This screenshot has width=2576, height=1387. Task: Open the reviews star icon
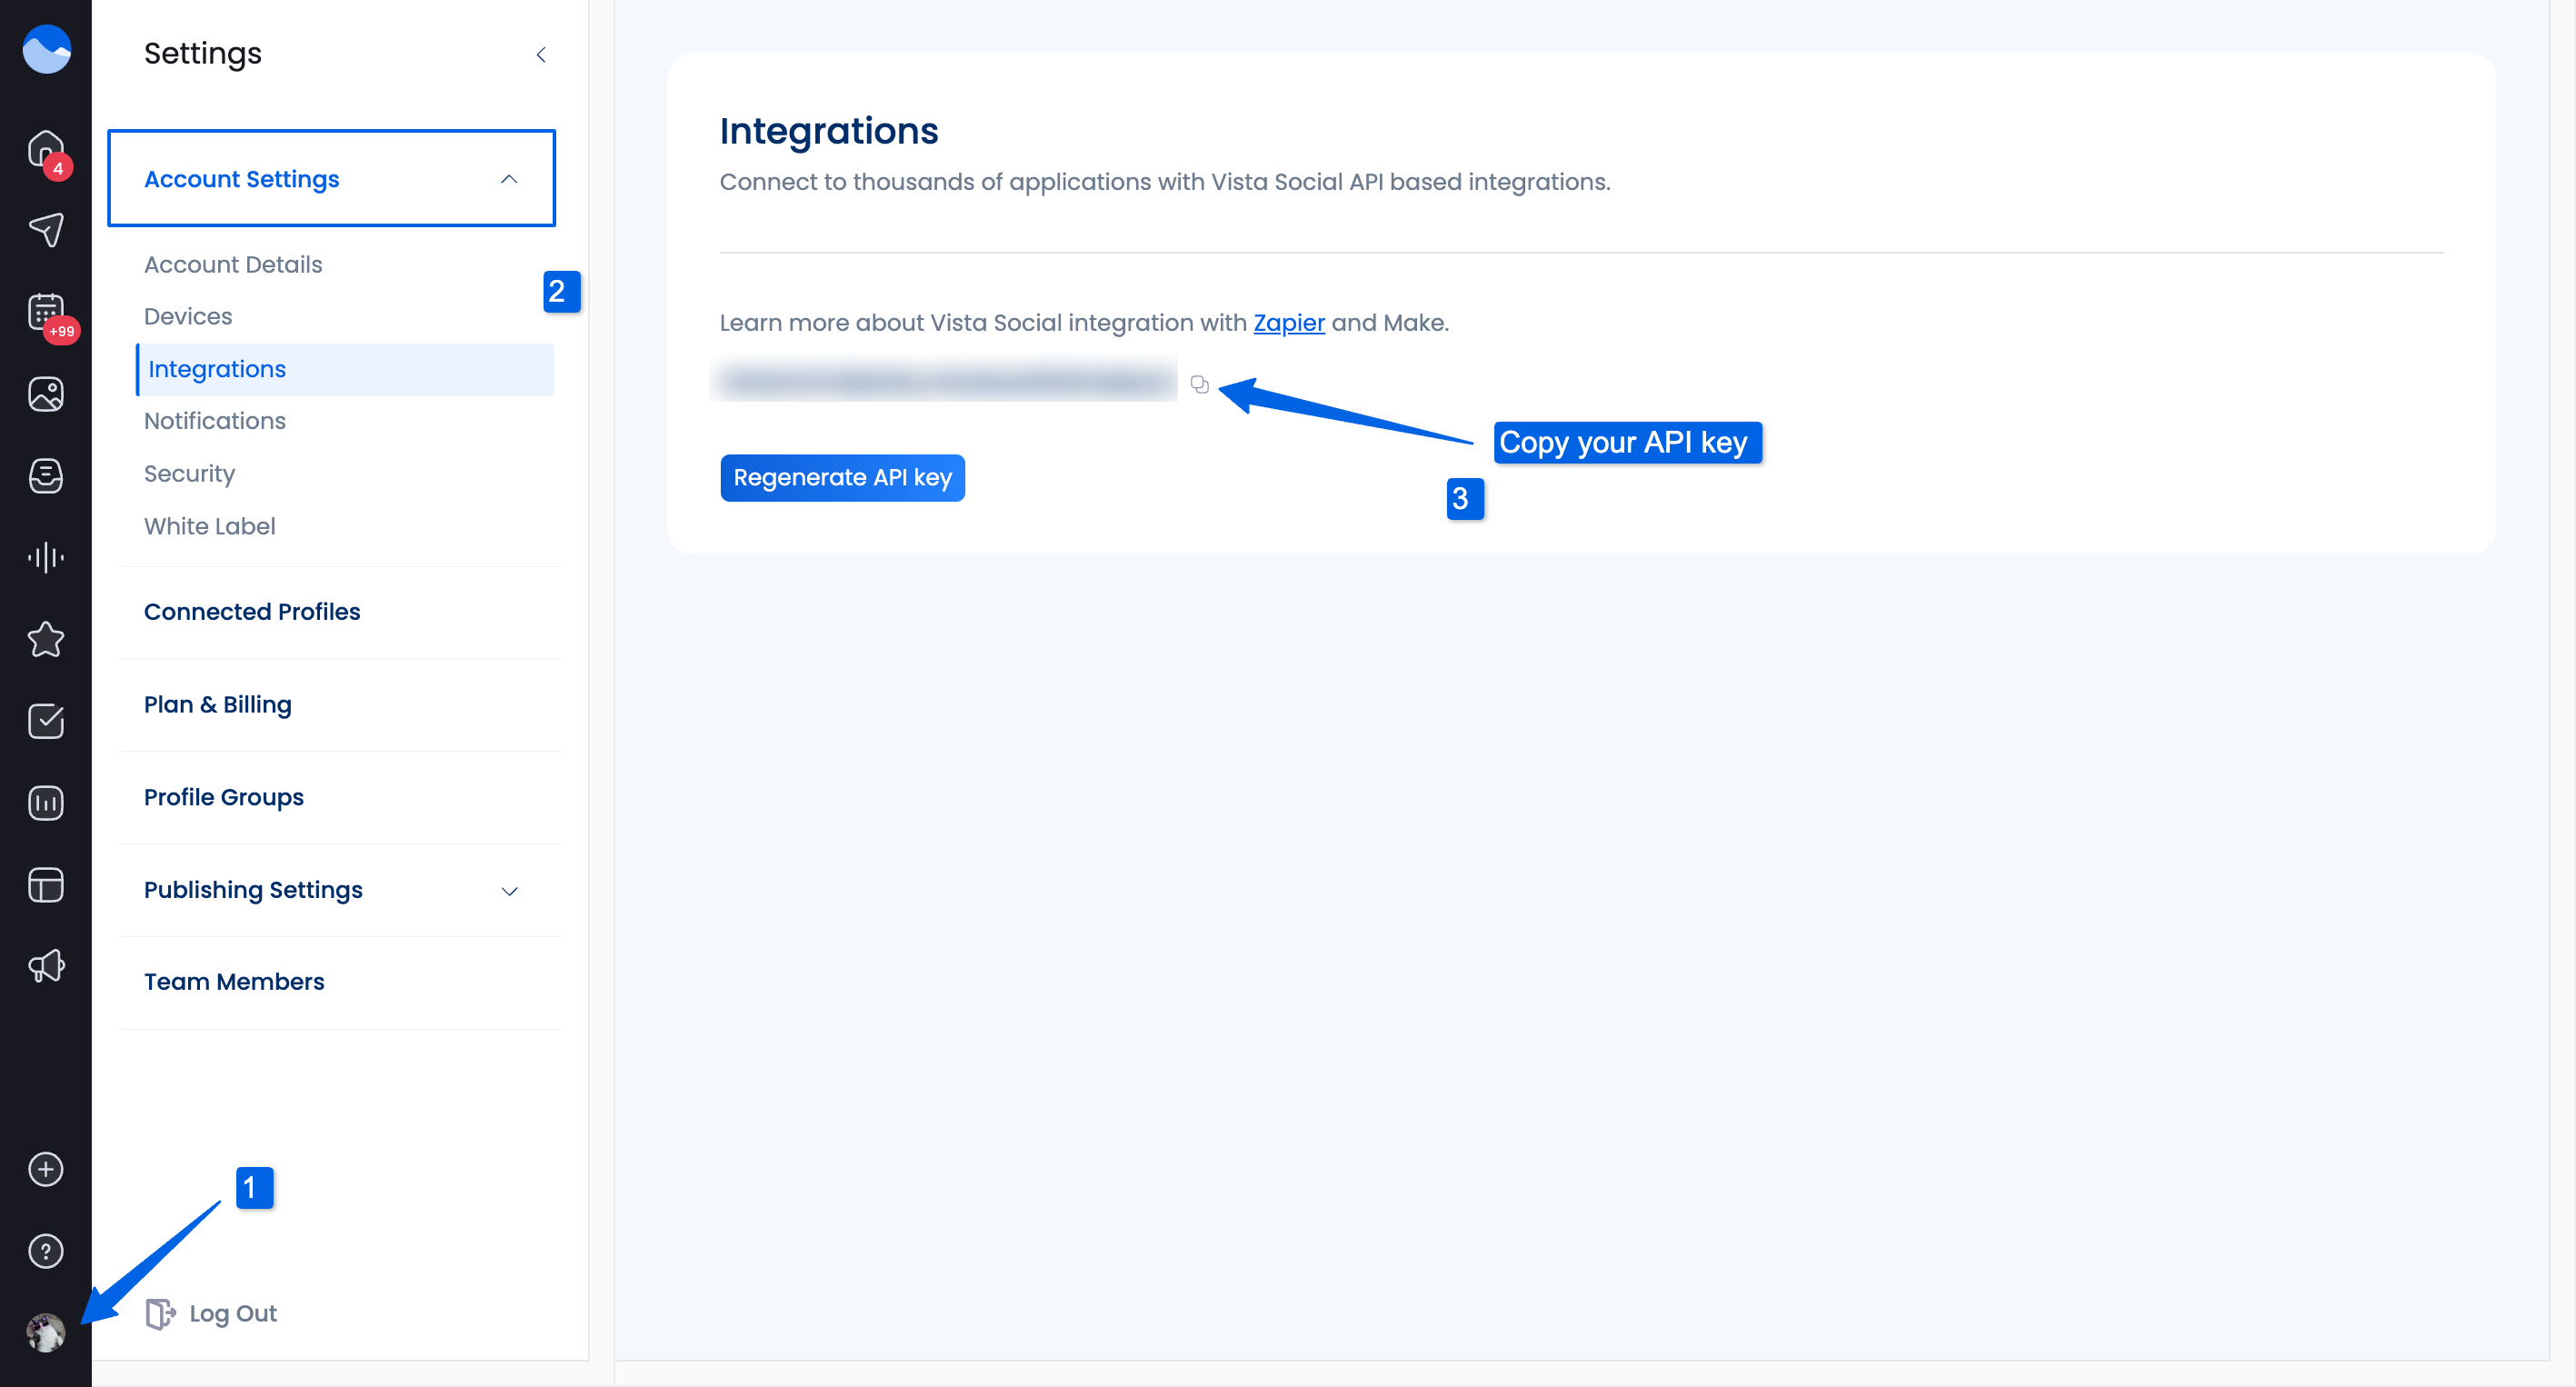click(46, 640)
